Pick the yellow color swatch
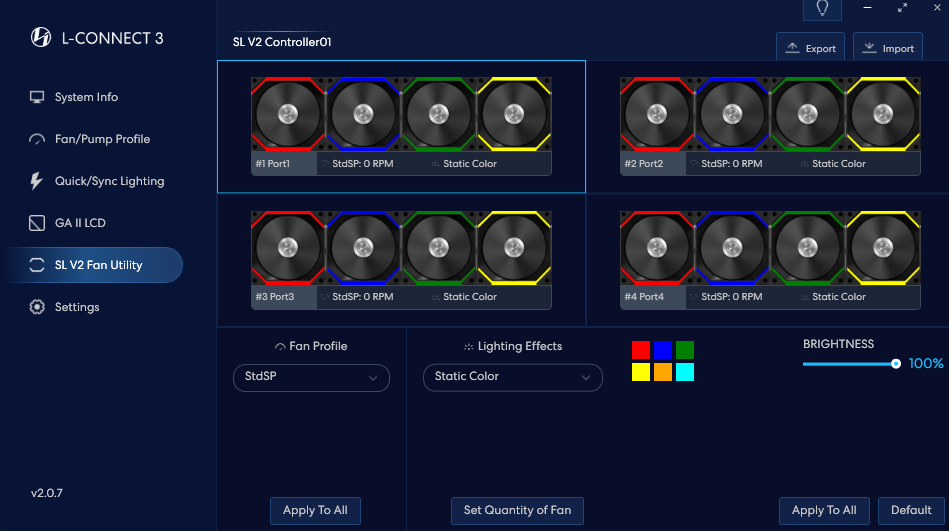The height and width of the screenshot is (531, 949). click(641, 372)
